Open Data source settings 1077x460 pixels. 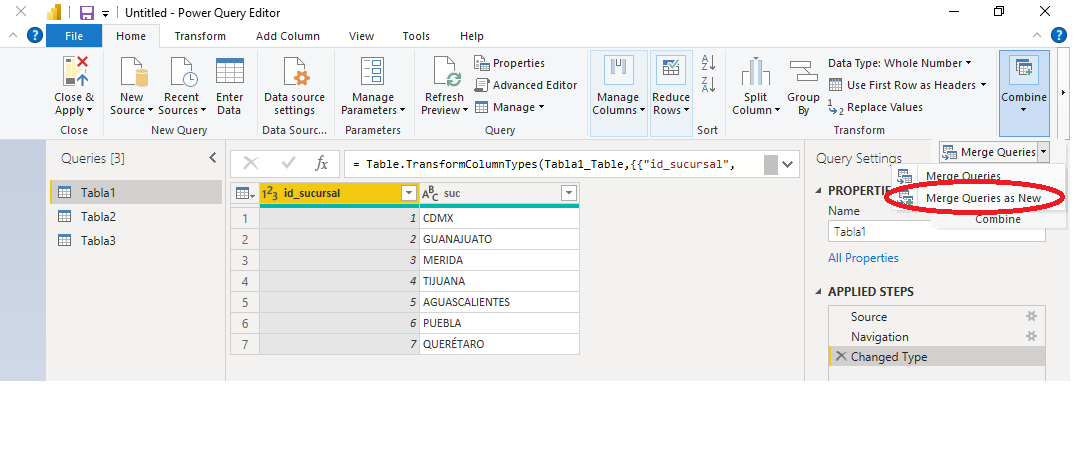point(295,72)
